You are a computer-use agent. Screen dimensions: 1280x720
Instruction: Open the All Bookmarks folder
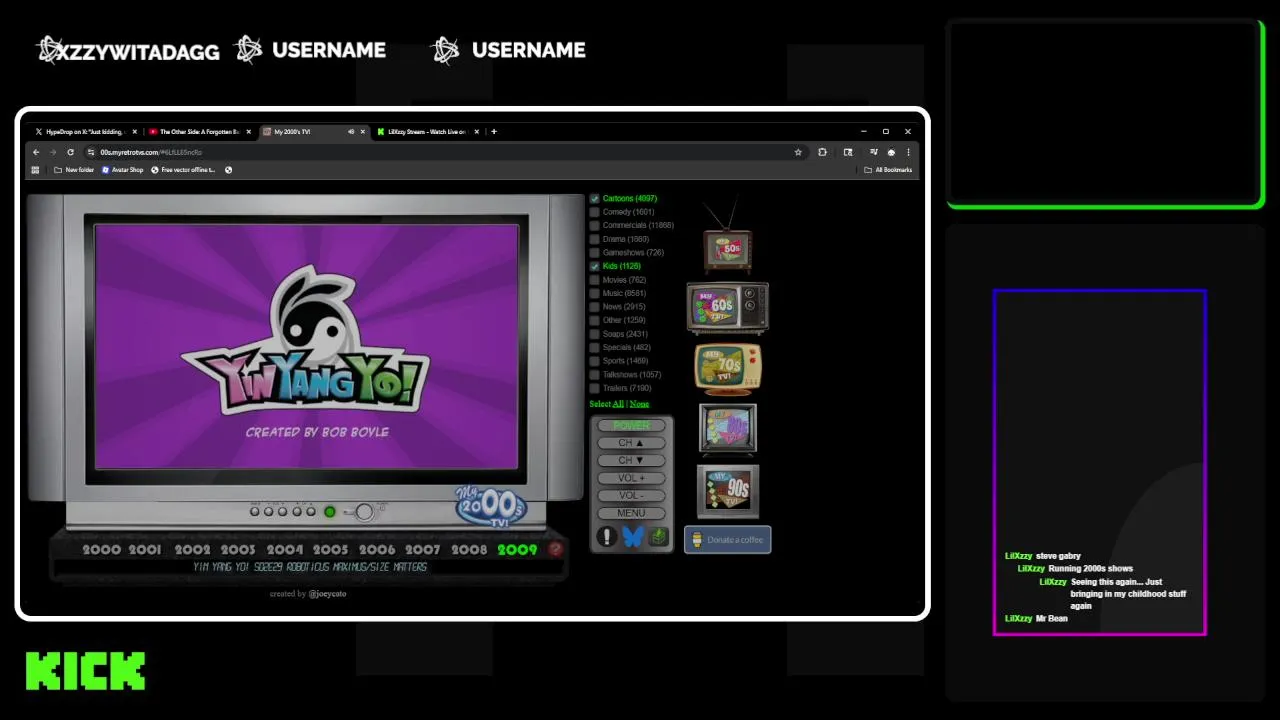tap(888, 170)
